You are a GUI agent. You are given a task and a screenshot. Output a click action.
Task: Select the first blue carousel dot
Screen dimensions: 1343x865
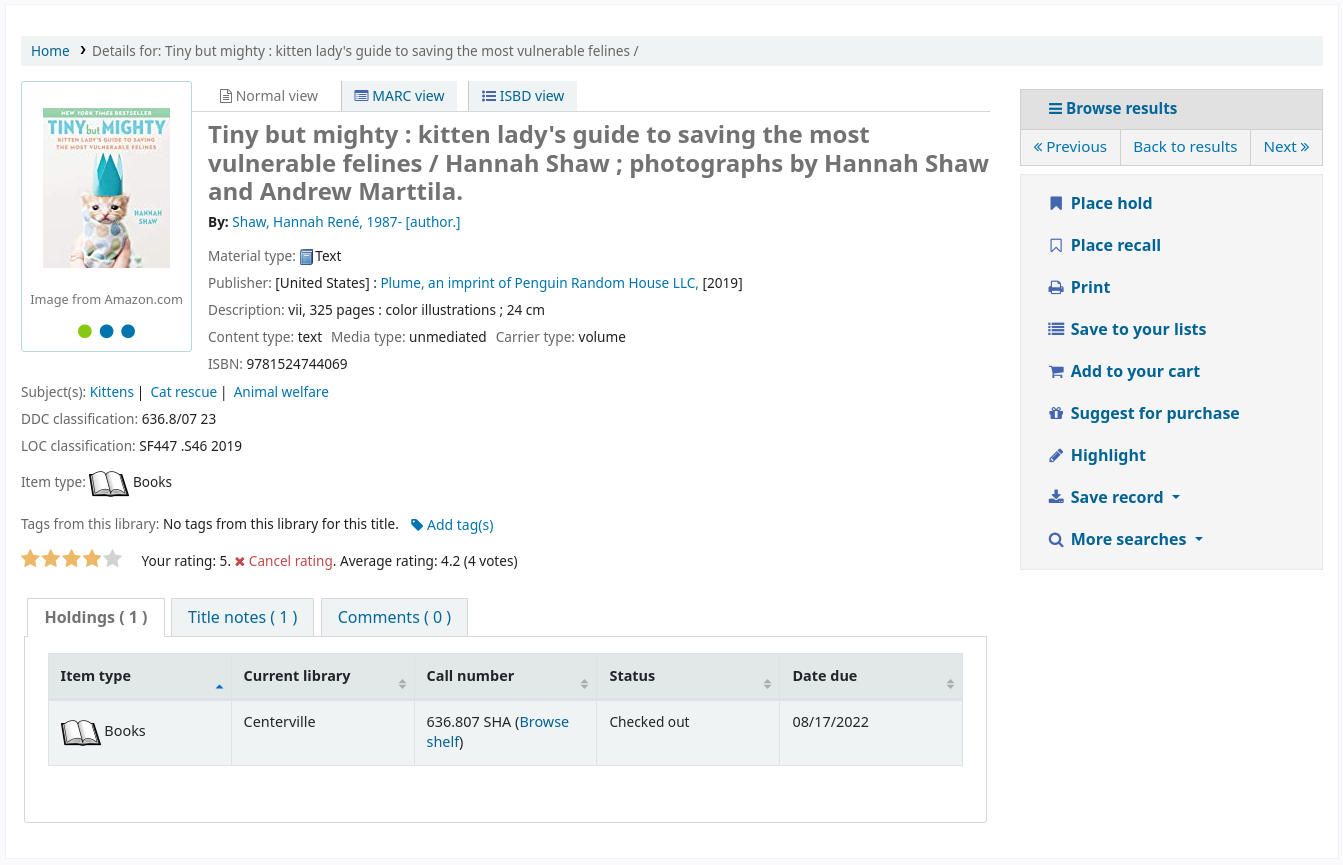107,331
